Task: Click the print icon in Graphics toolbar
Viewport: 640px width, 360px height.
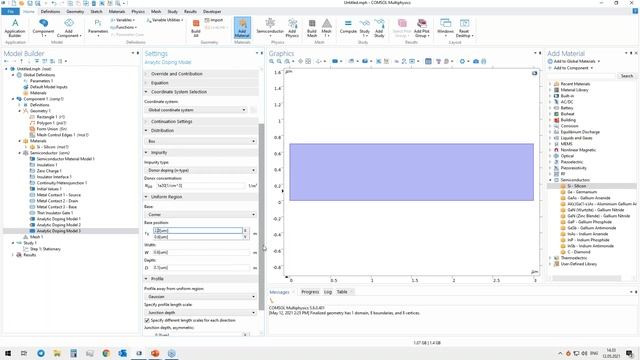Action: (x=484, y=61)
